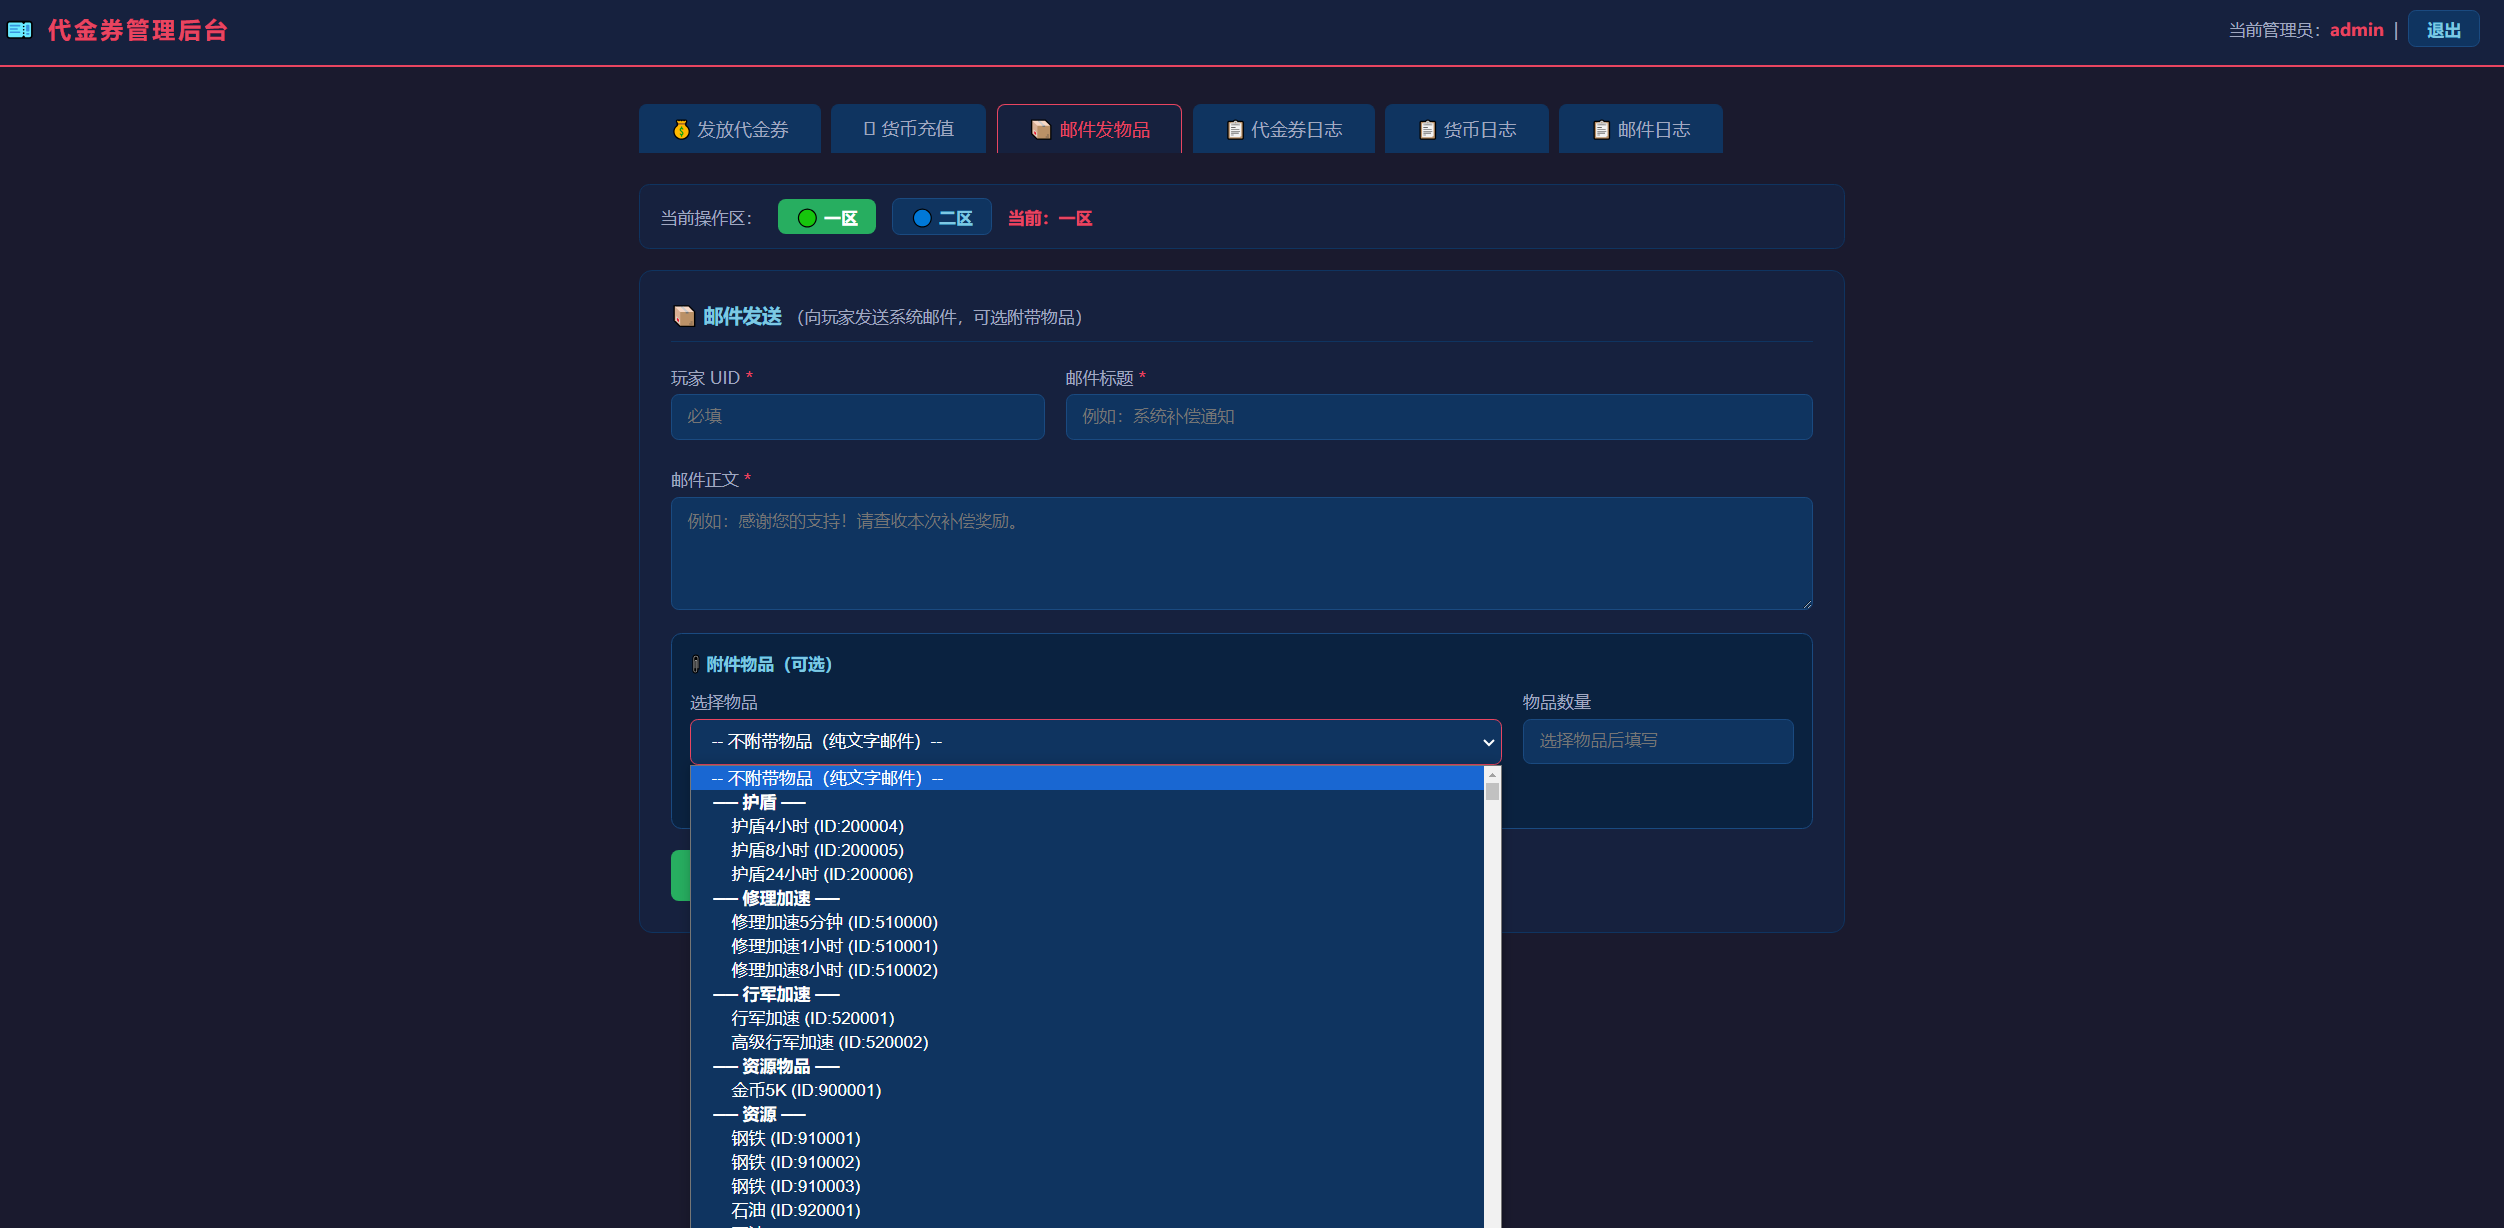
Task: Switch operating zone to 二区
Action: [941, 218]
